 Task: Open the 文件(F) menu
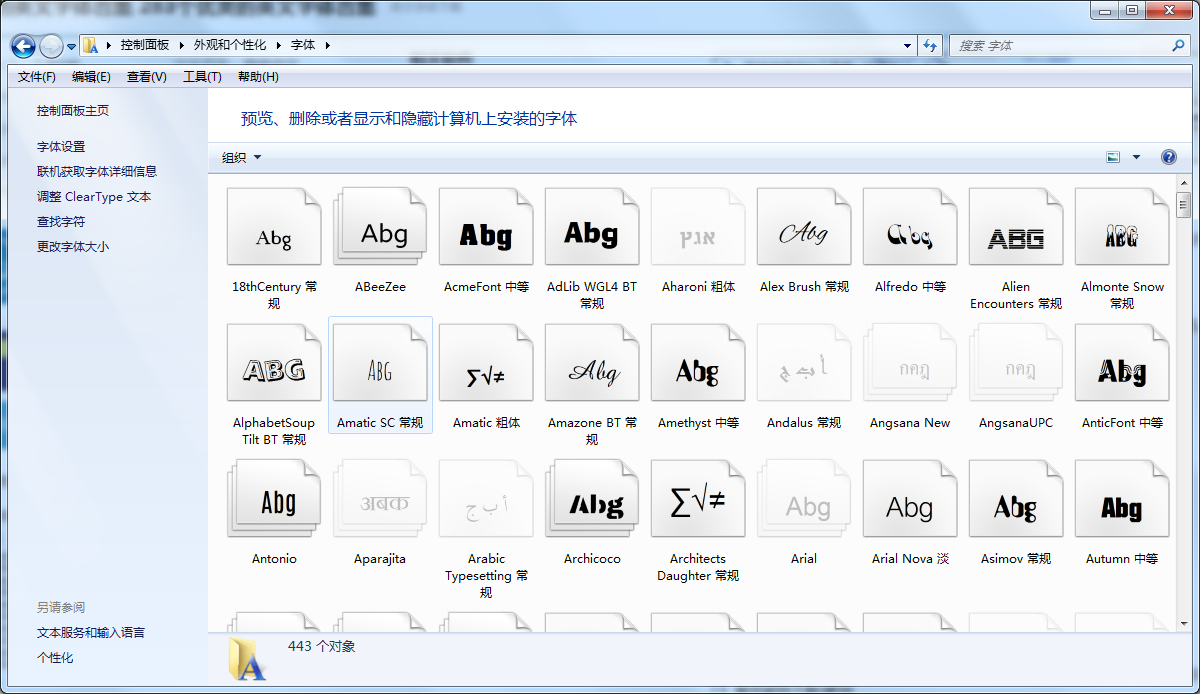point(37,77)
